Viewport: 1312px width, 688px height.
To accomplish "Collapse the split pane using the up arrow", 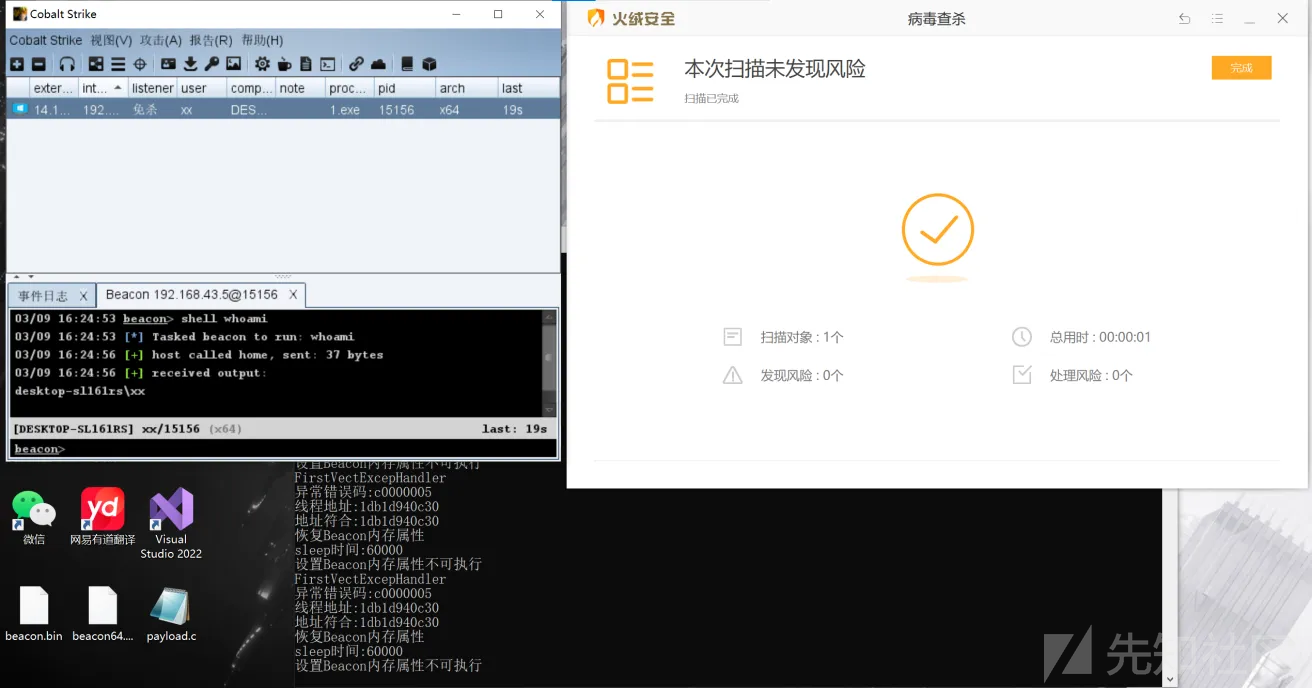I will coord(16,277).
